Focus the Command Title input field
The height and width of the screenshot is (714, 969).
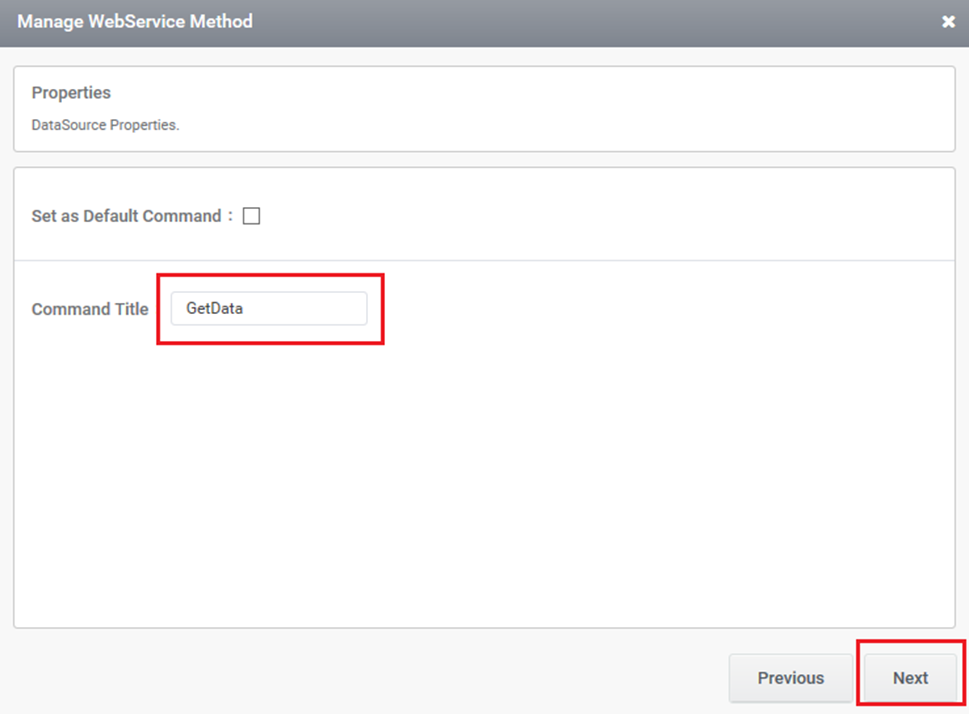pyautogui.click(x=269, y=308)
